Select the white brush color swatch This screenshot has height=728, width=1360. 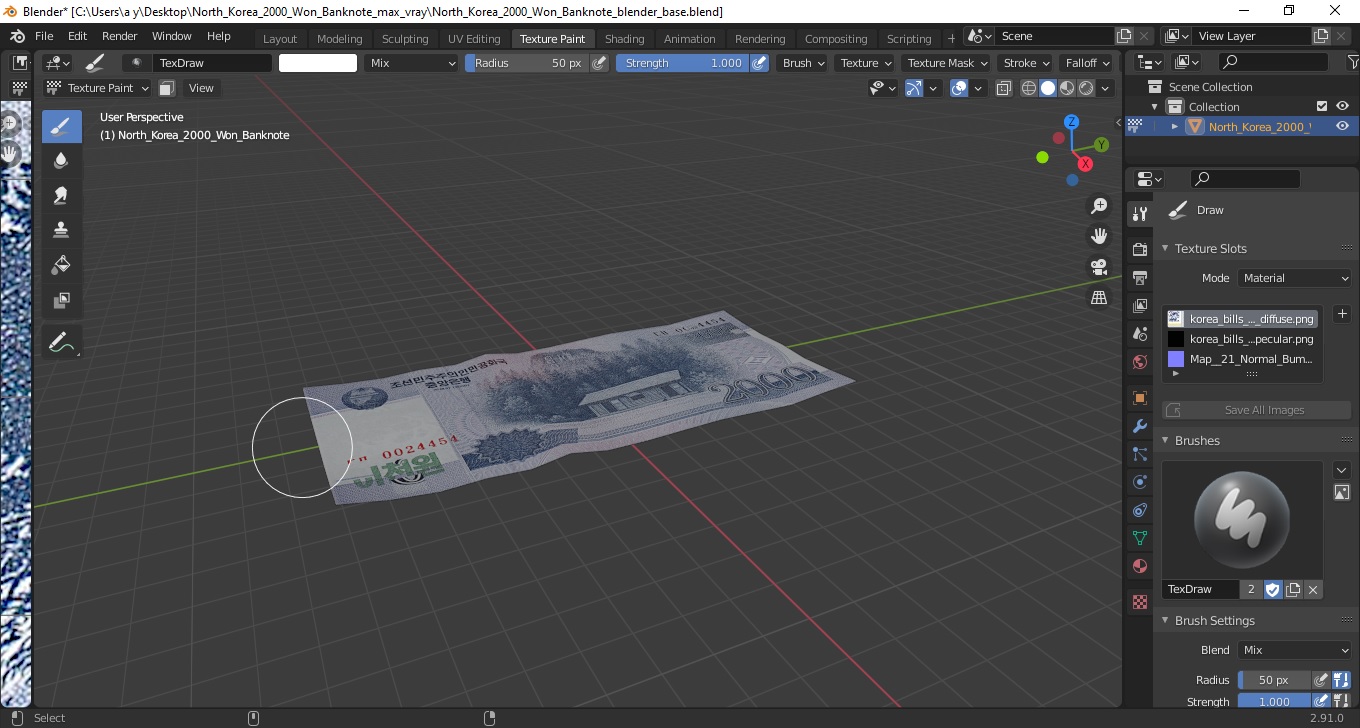318,63
